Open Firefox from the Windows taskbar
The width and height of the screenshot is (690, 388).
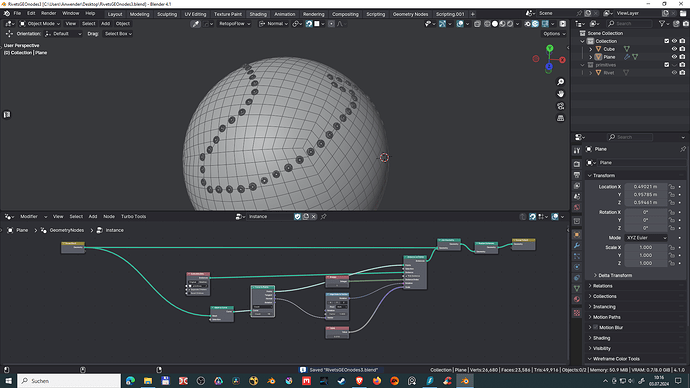[377, 381]
